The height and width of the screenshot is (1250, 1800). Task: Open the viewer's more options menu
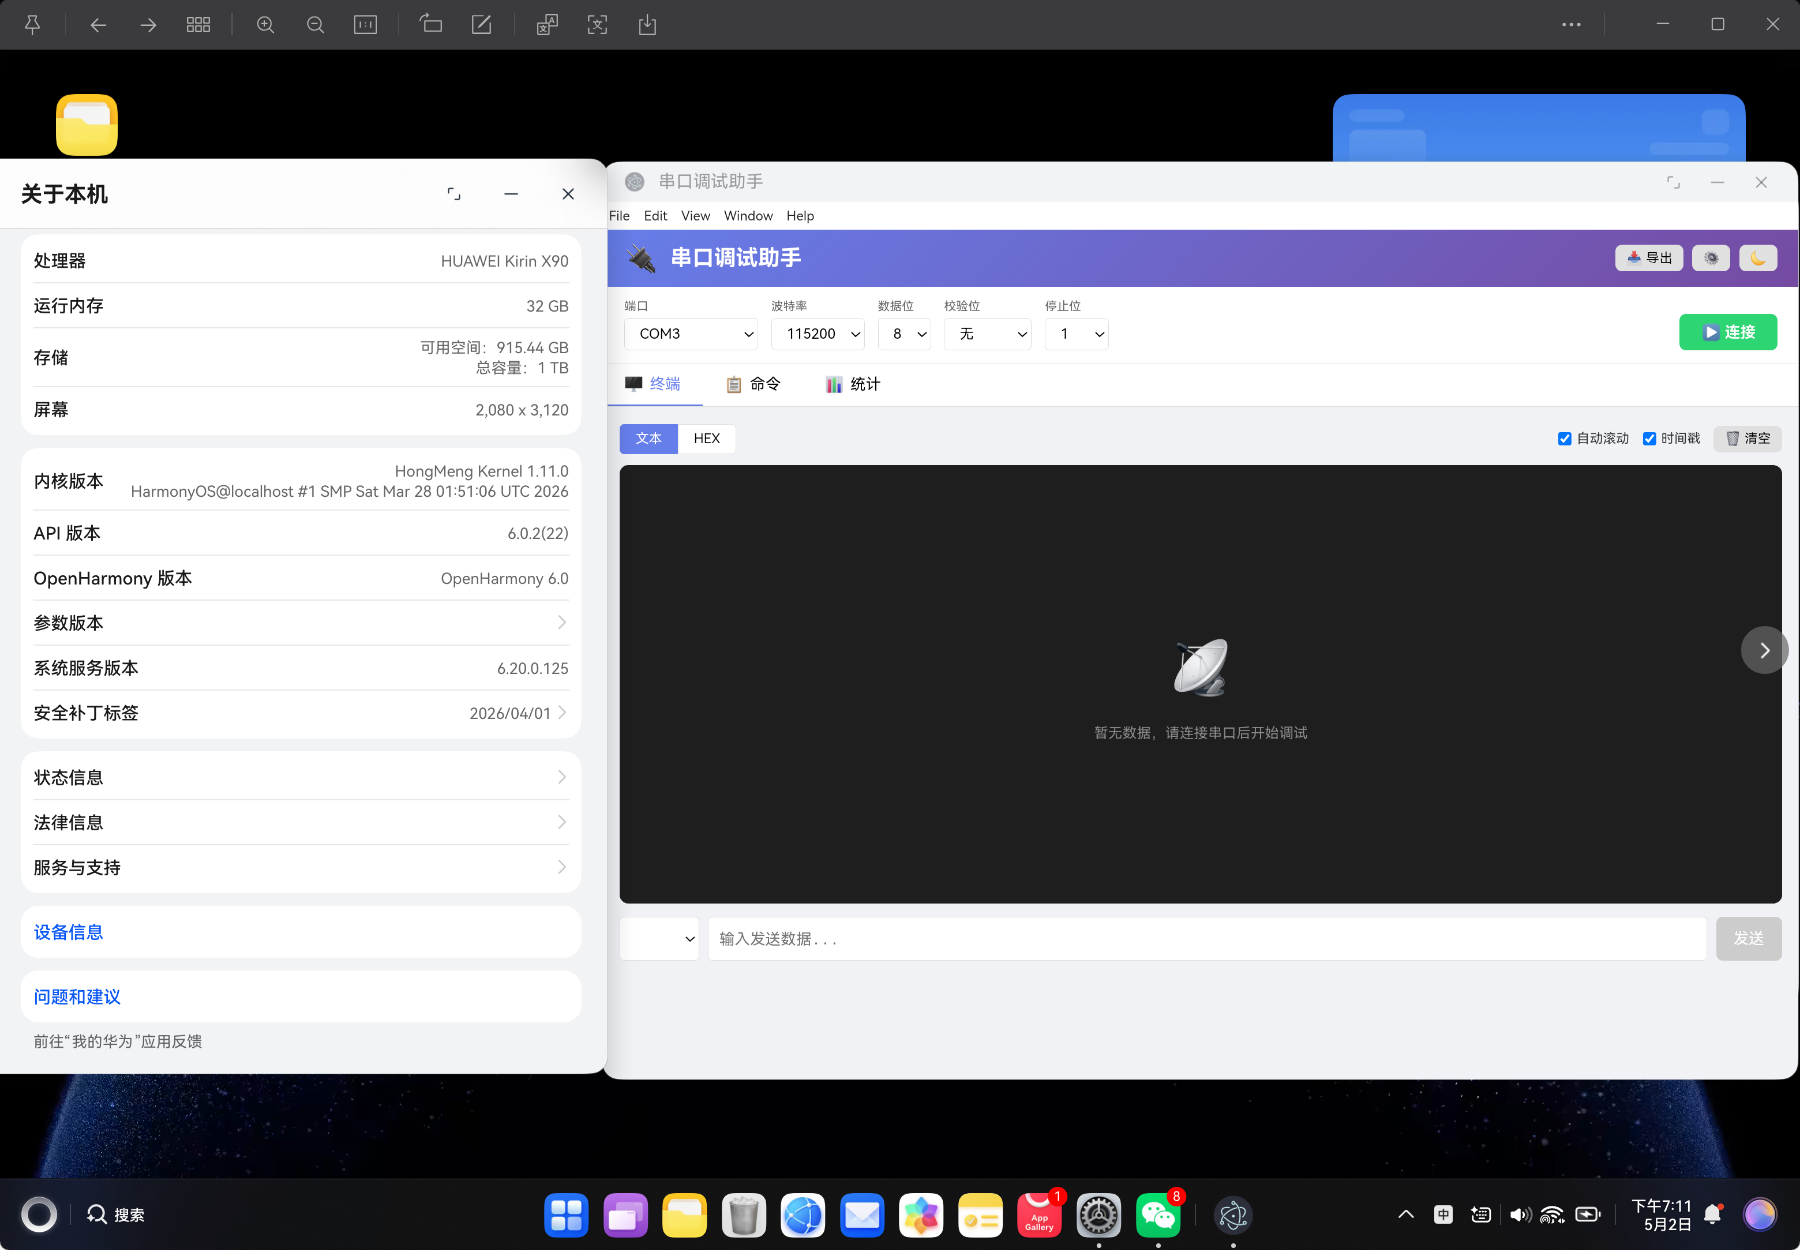pos(1571,25)
